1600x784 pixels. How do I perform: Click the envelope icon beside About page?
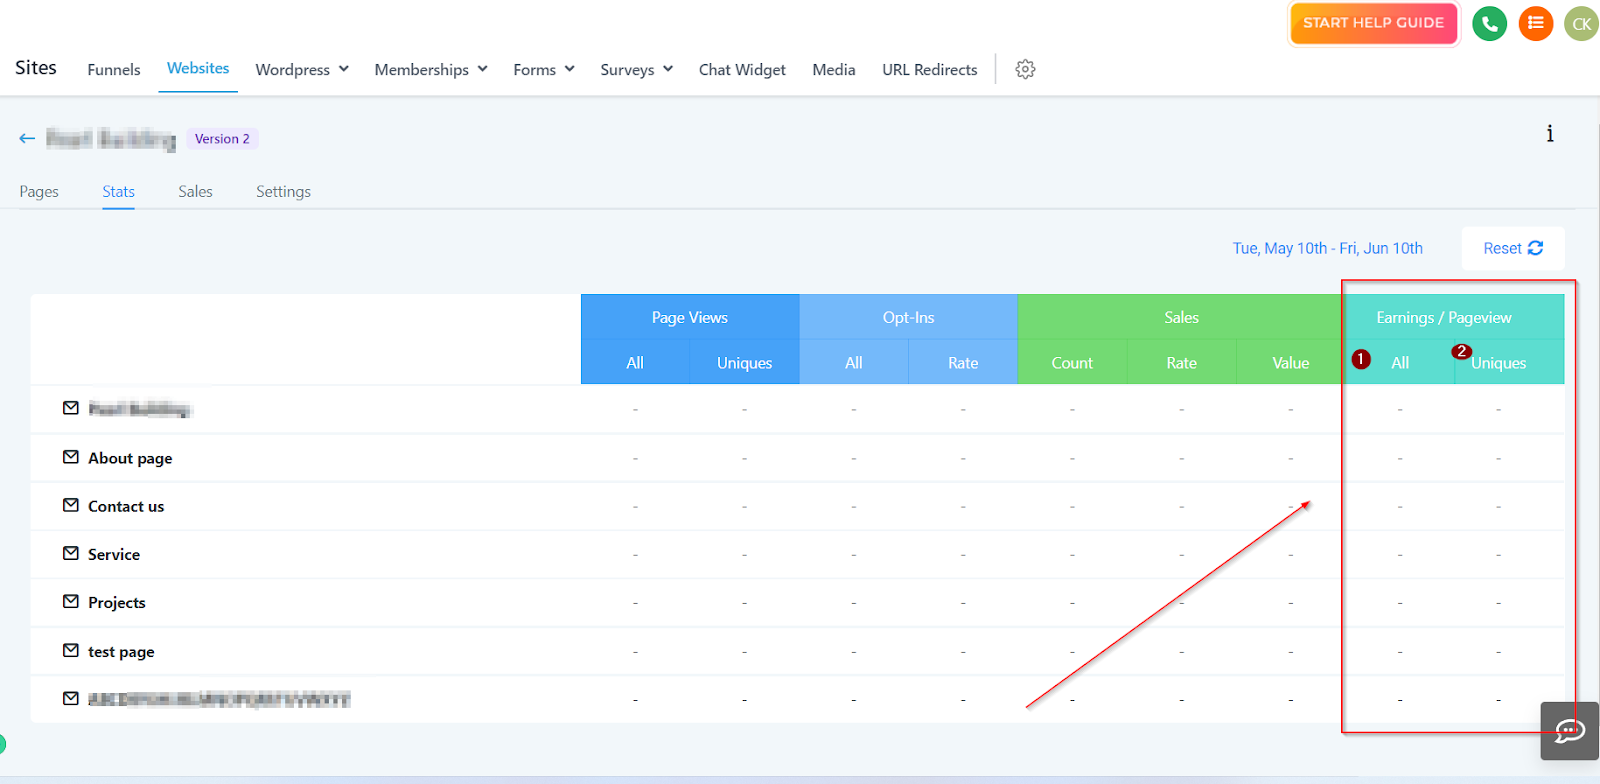(71, 457)
